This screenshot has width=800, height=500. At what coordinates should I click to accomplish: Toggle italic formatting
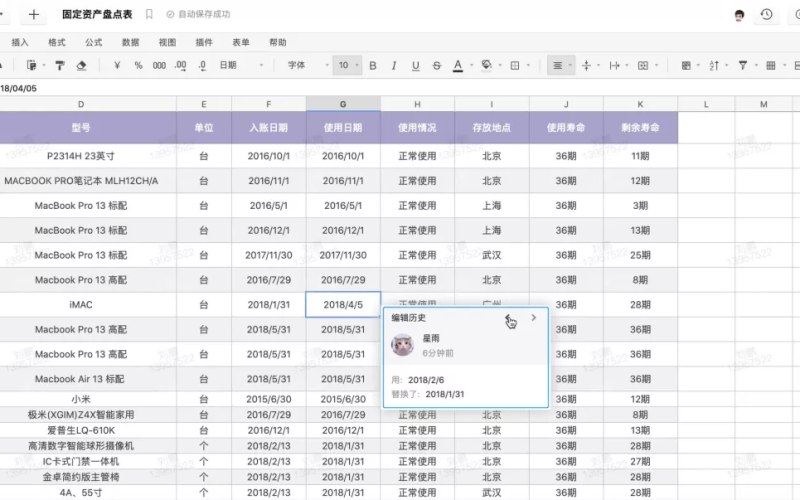[394, 65]
